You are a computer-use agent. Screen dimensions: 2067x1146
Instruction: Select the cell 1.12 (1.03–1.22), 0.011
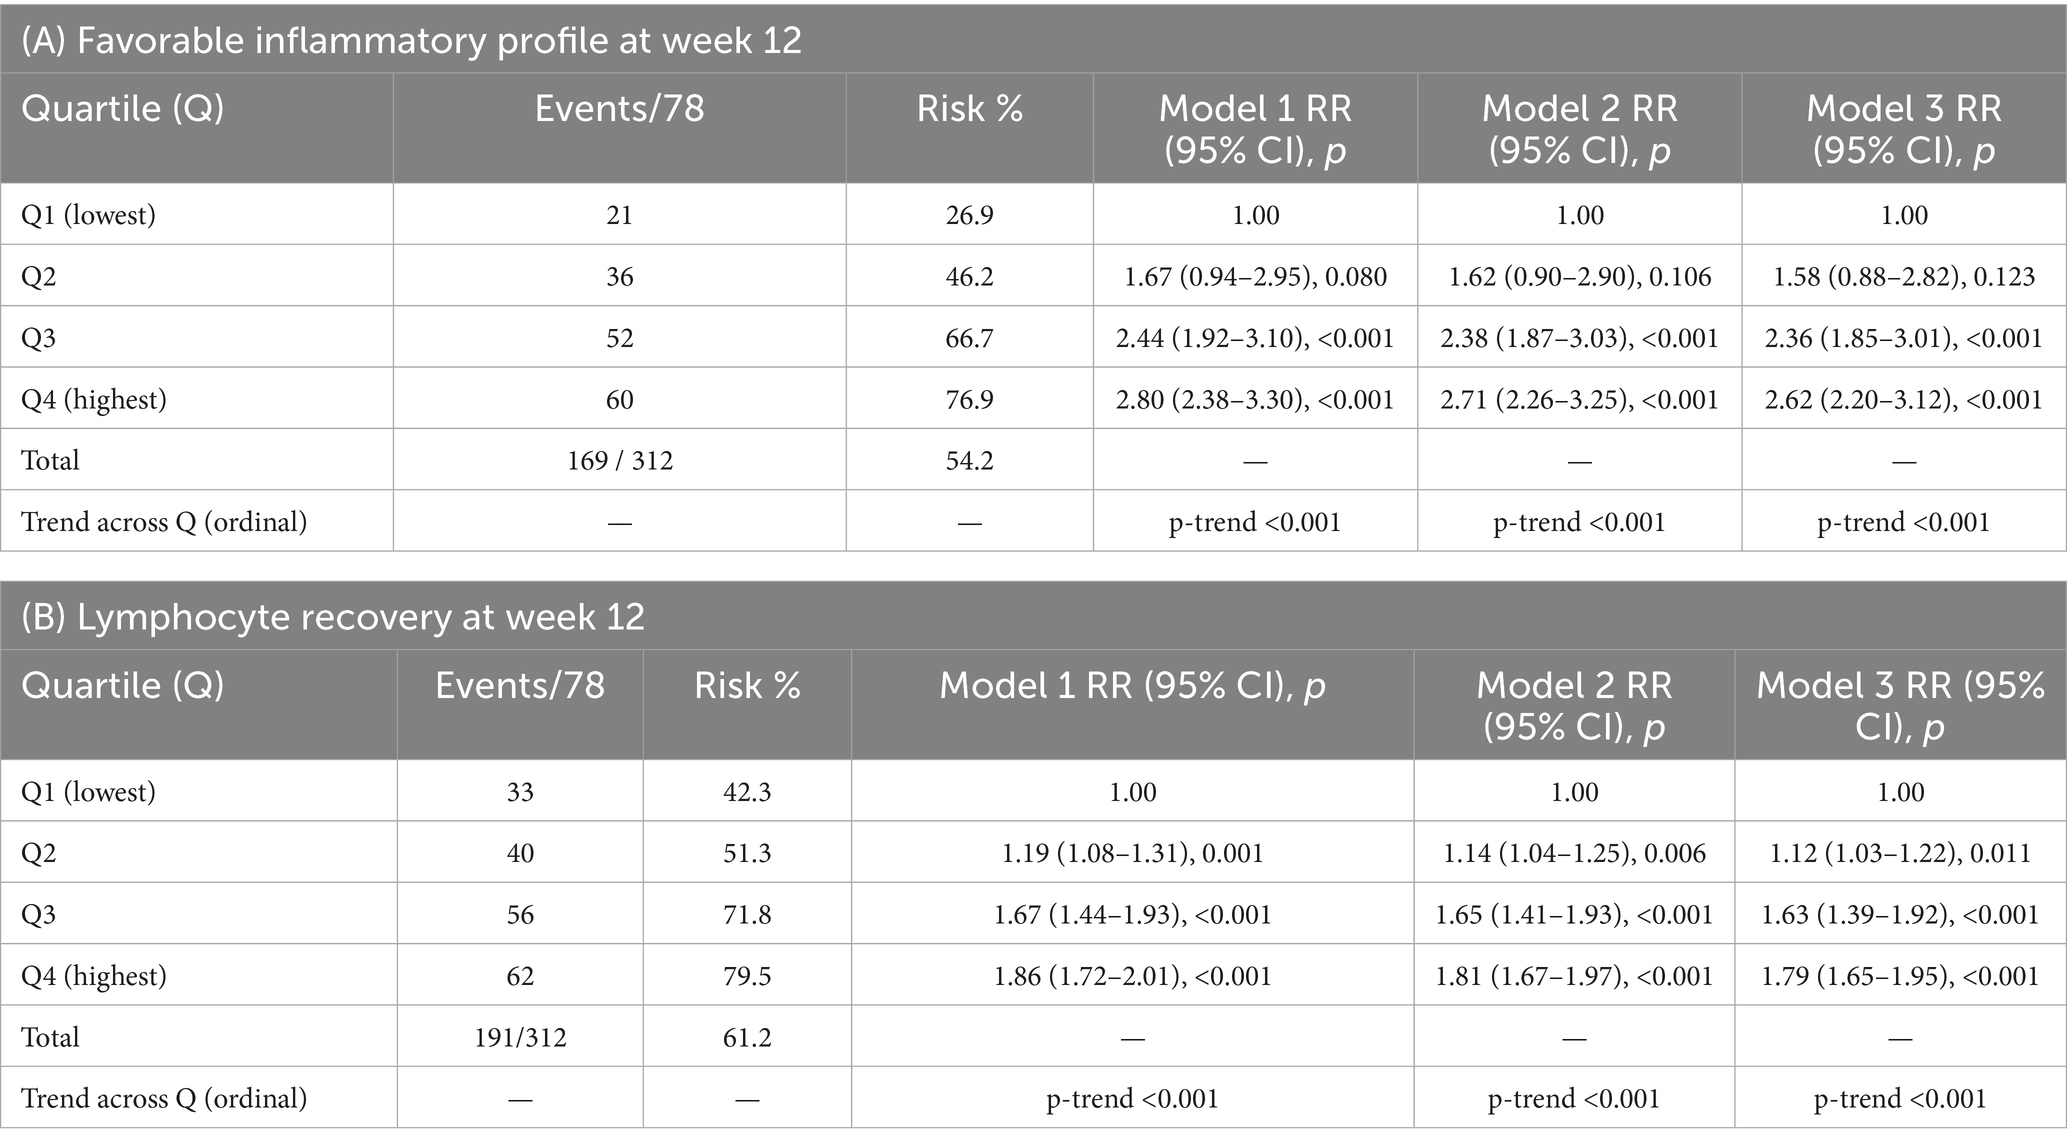click(1900, 853)
